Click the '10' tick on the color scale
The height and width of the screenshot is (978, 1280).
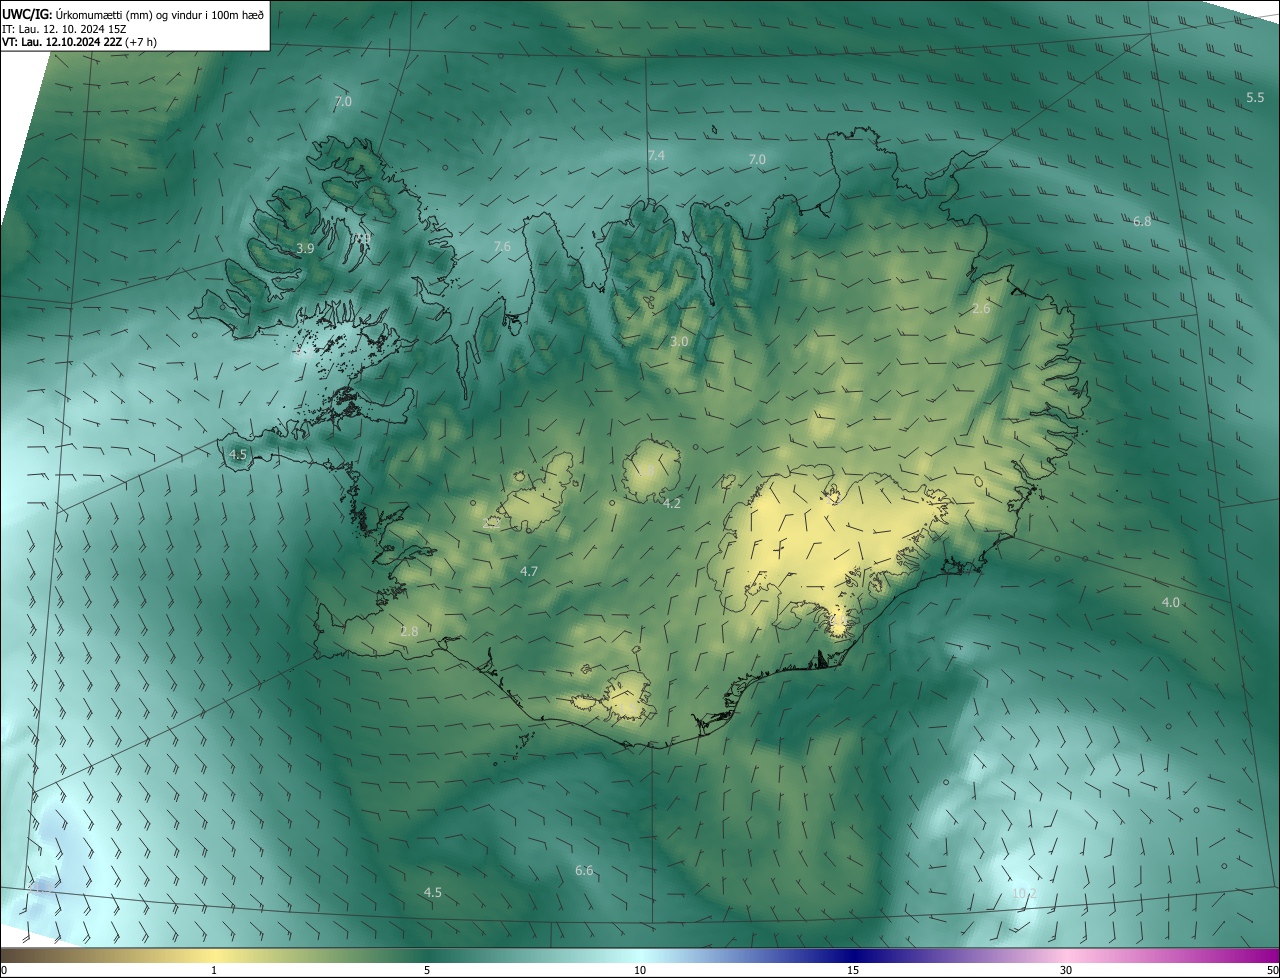pos(640,970)
